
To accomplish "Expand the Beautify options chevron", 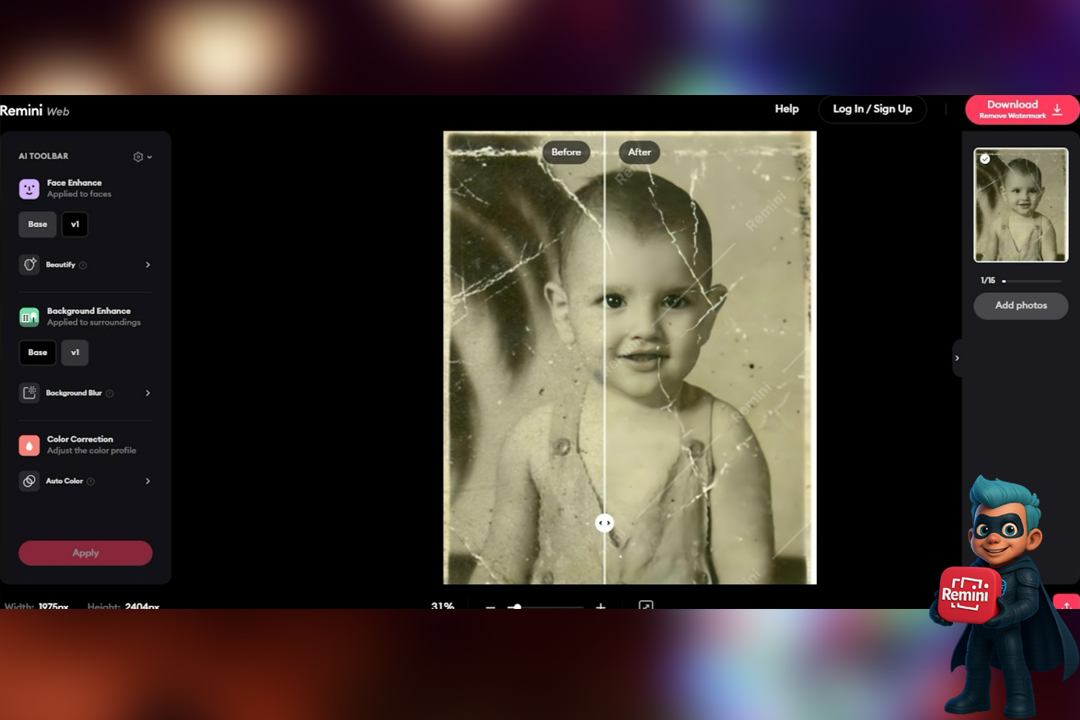I will click(x=148, y=265).
